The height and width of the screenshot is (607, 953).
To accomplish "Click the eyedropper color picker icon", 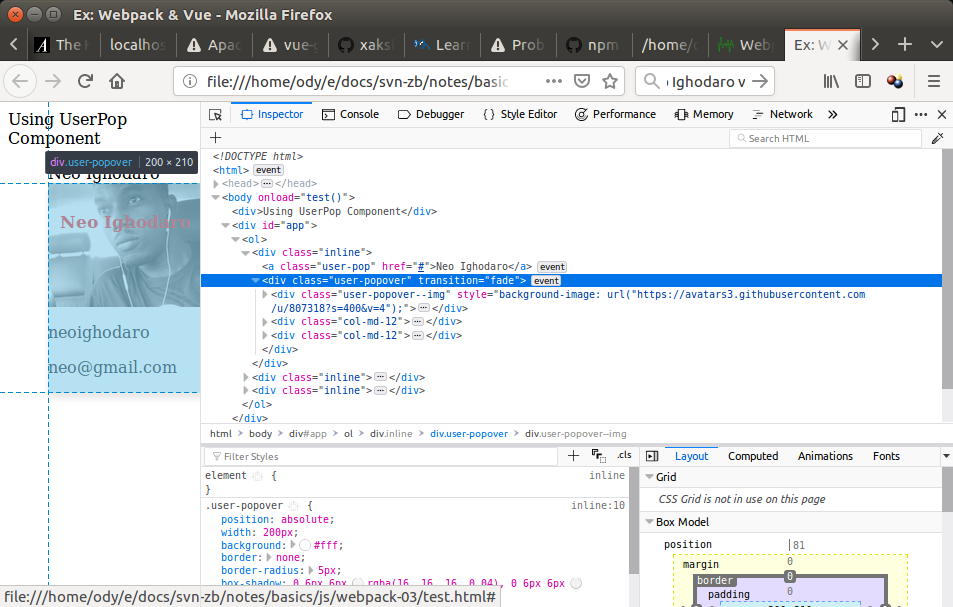I will pyautogui.click(x=937, y=138).
